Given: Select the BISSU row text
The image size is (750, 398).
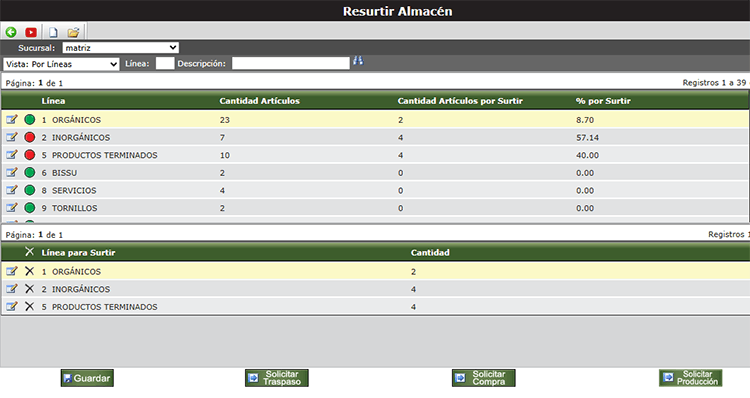Looking at the screenshot, I should coord(65,173).
